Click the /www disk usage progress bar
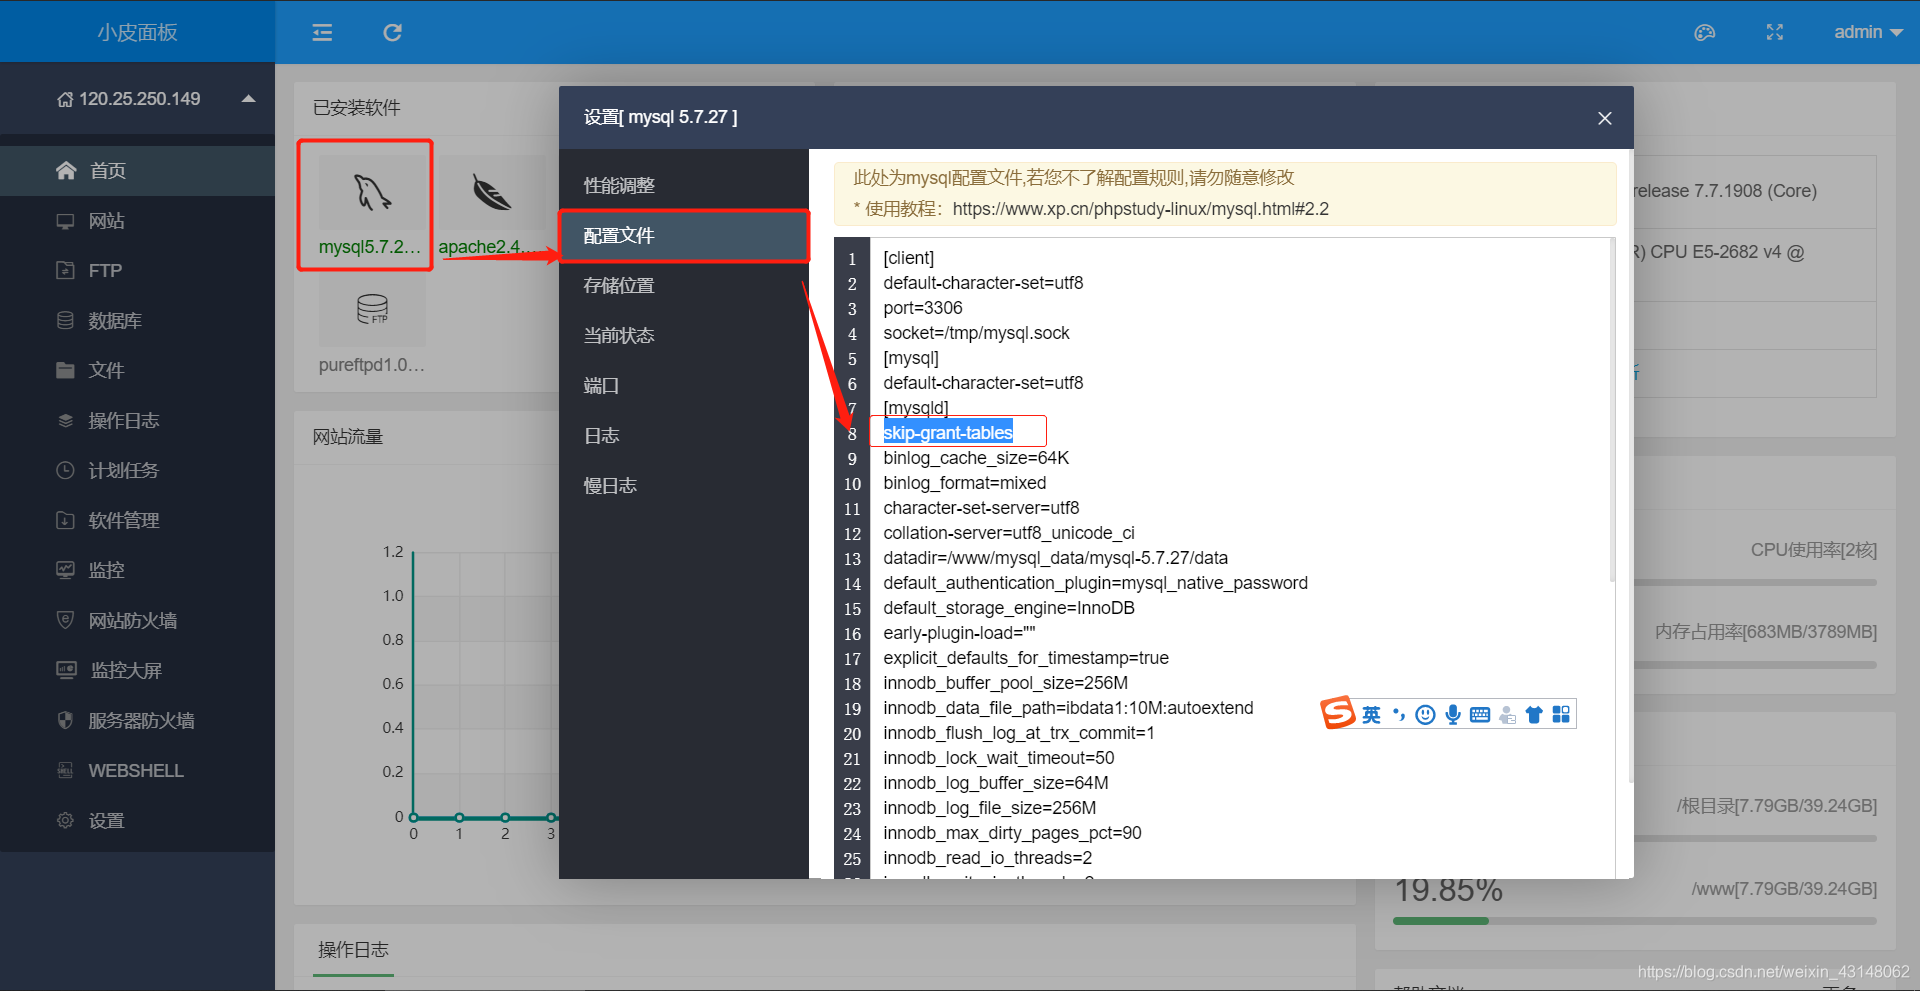Image resolution: width=1920 pixels, height=991 pixels. [x=1634, y=921]
